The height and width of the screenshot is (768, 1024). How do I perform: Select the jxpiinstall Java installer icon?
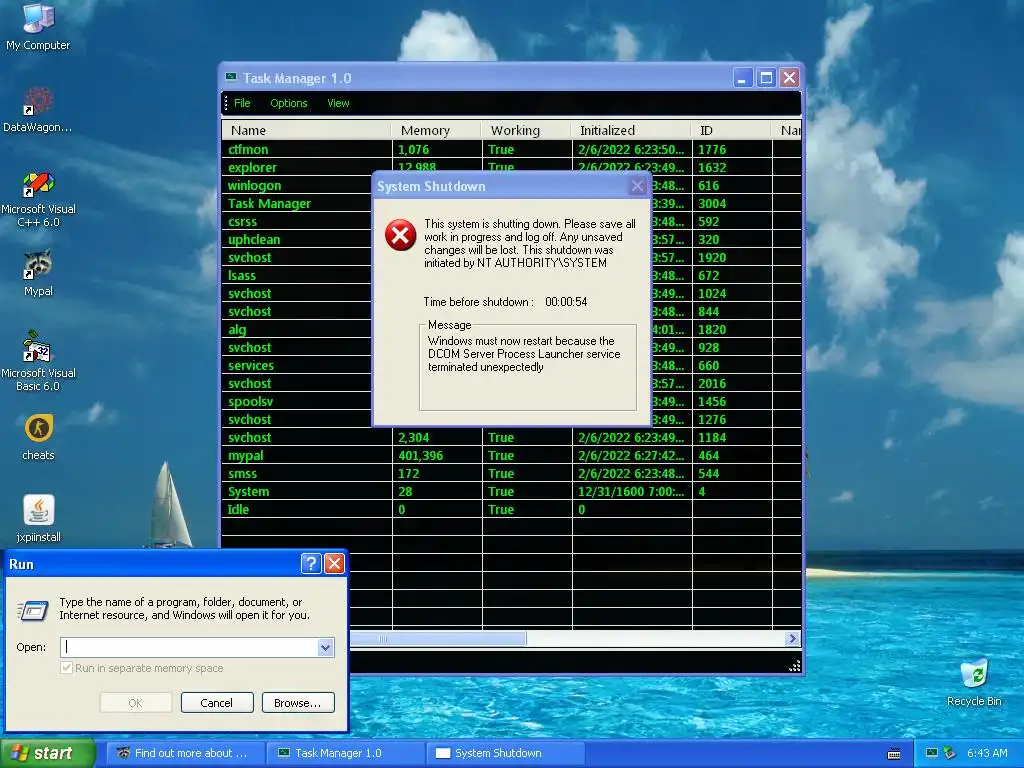[x=38, y=519]
